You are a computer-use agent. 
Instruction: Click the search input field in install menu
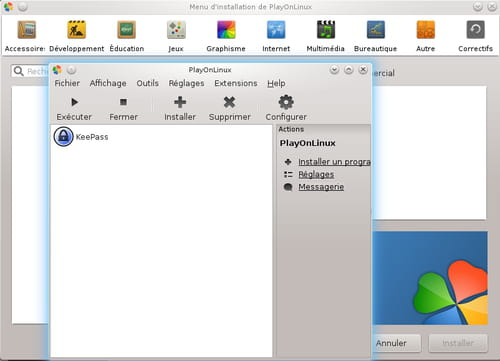(30, 71)
